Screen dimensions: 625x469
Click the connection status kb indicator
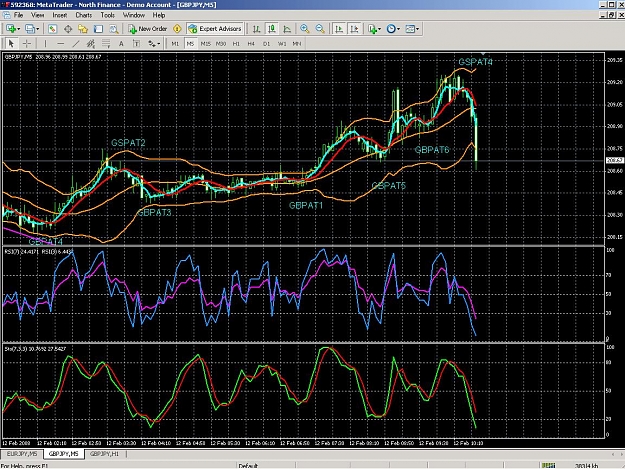tap(586, 465)
